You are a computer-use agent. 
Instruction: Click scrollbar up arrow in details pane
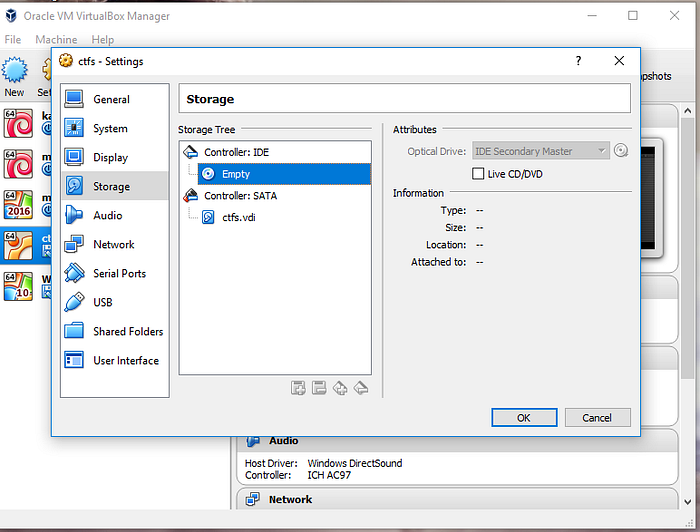[x=688, y=111]
